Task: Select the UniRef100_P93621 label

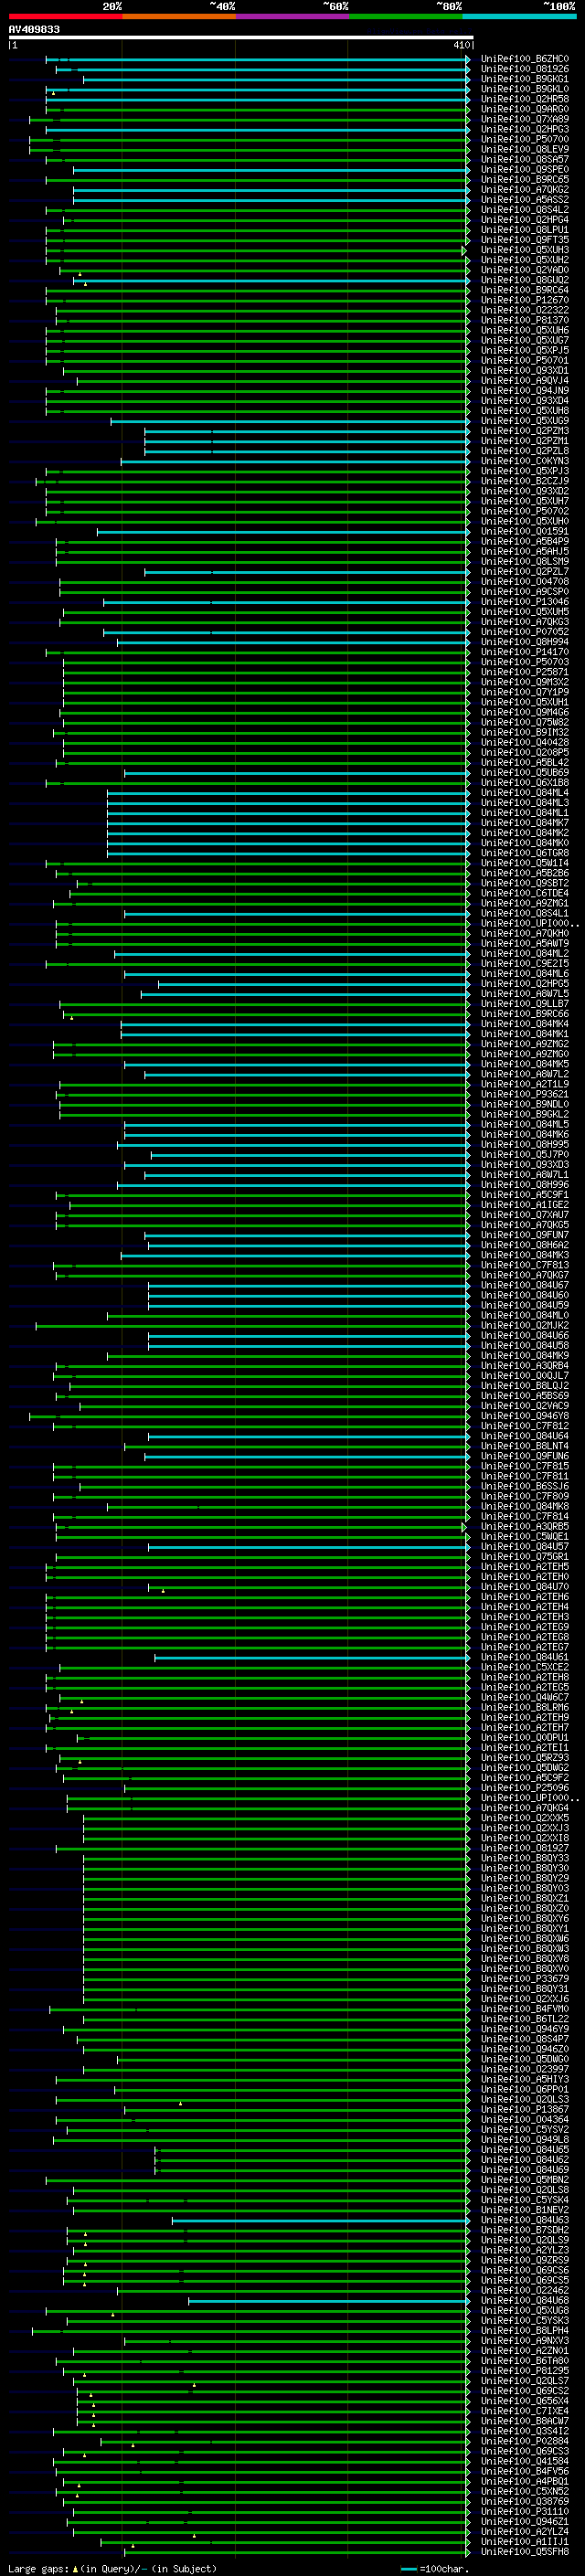Action: point(524,1094)
